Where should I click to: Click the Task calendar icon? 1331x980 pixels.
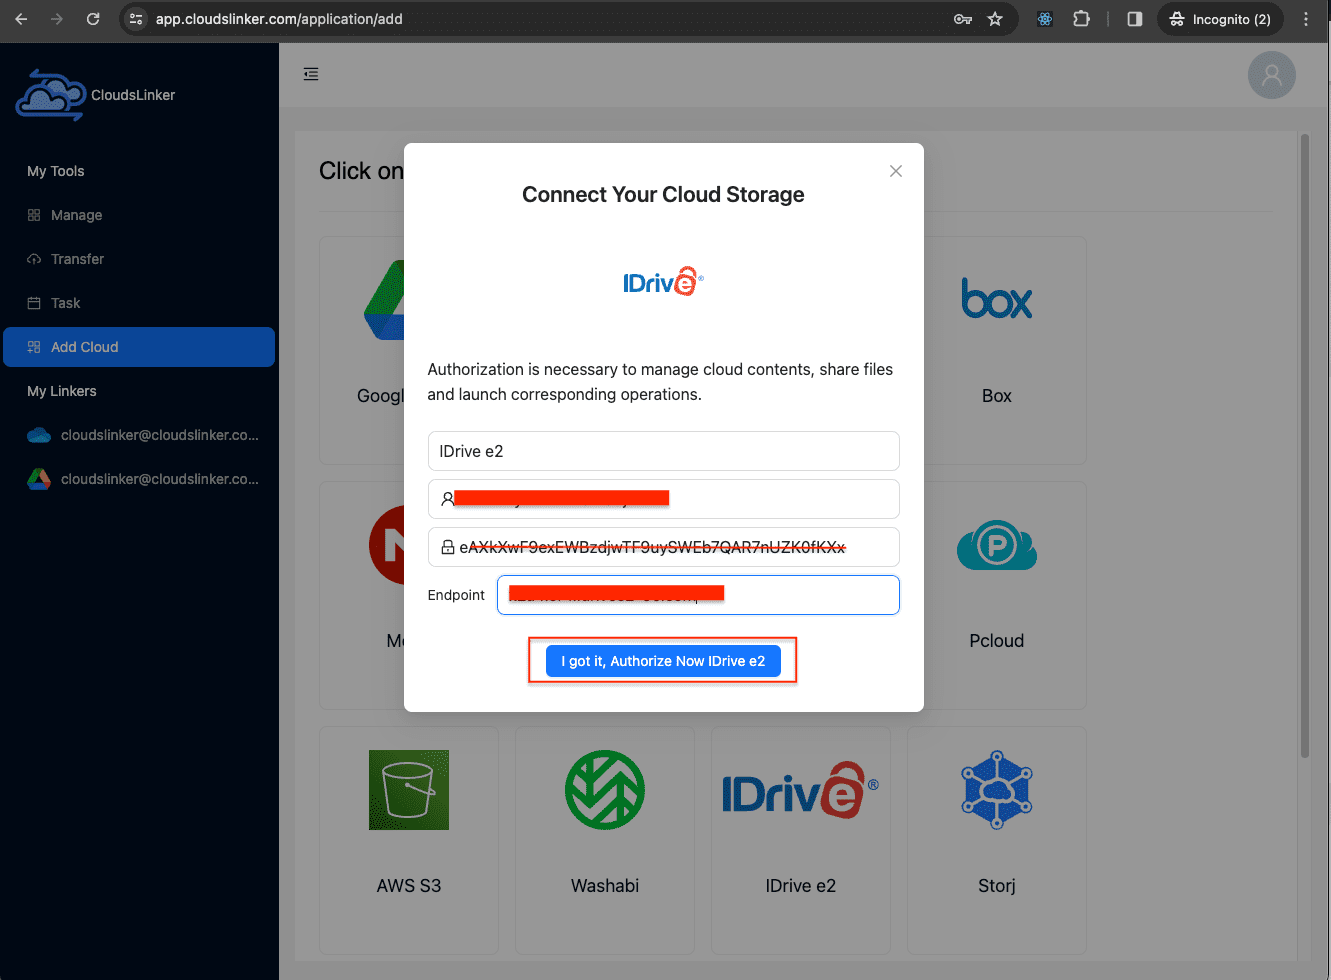(x=34, y=303)
